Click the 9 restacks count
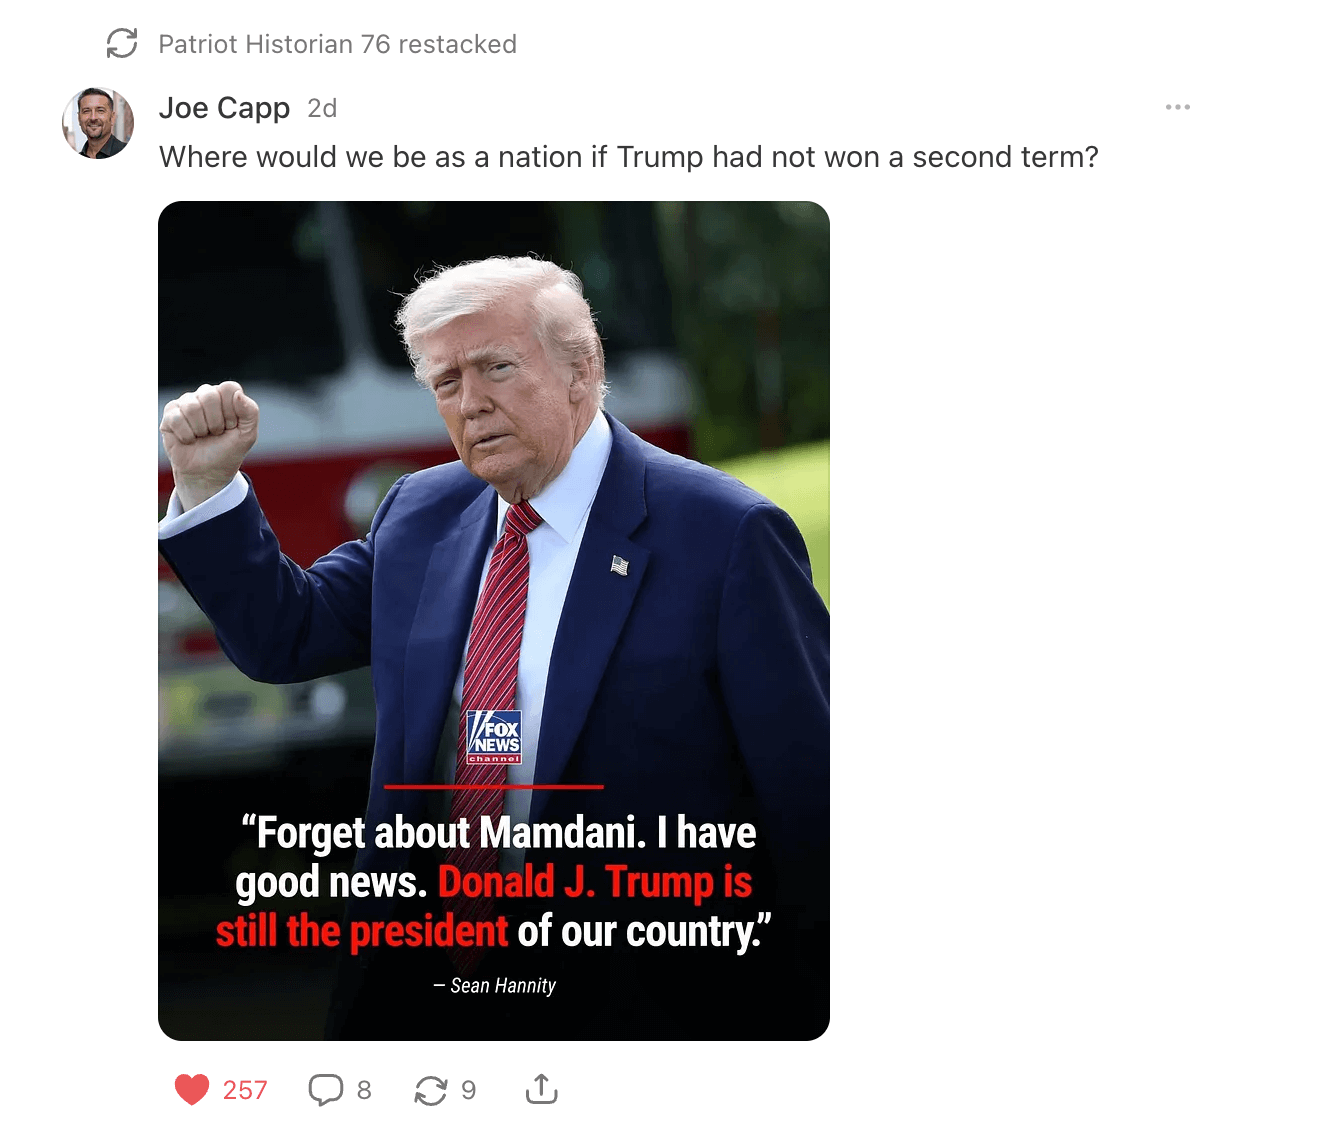The height and width of the screenshot is (1144, 1328). click(x=469, y=1090)
